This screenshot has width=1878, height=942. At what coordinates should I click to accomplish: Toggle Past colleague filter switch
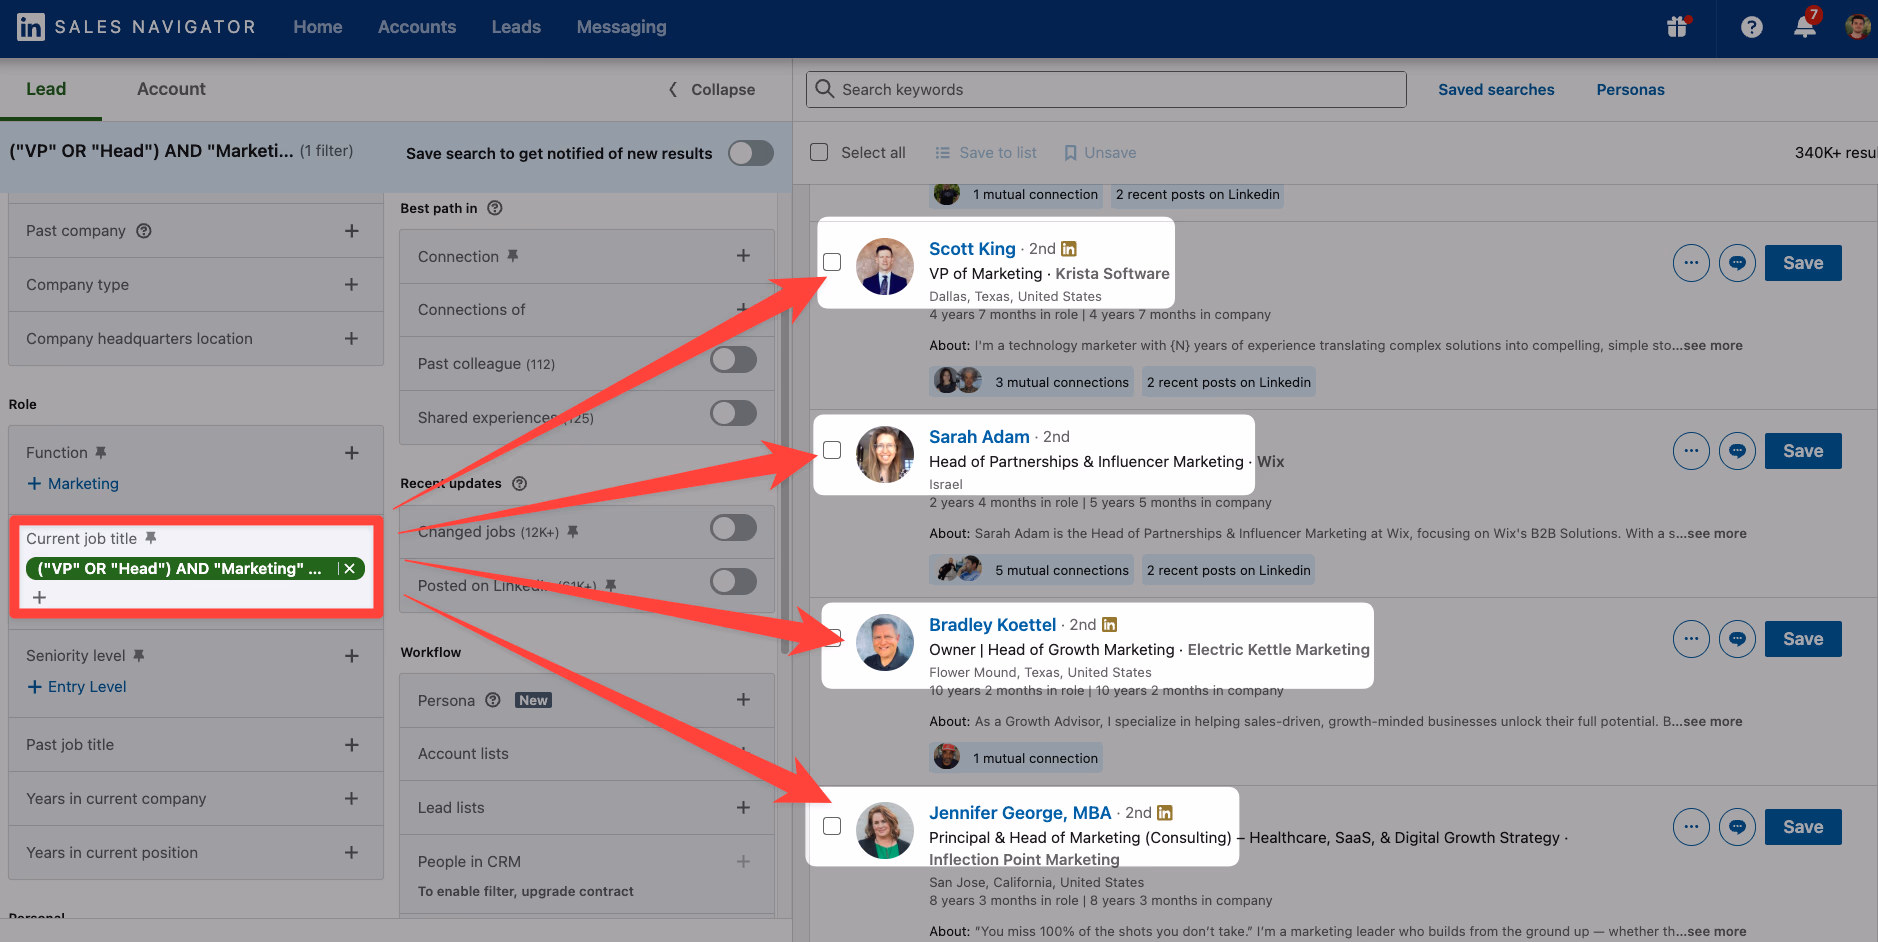point(733,360)
